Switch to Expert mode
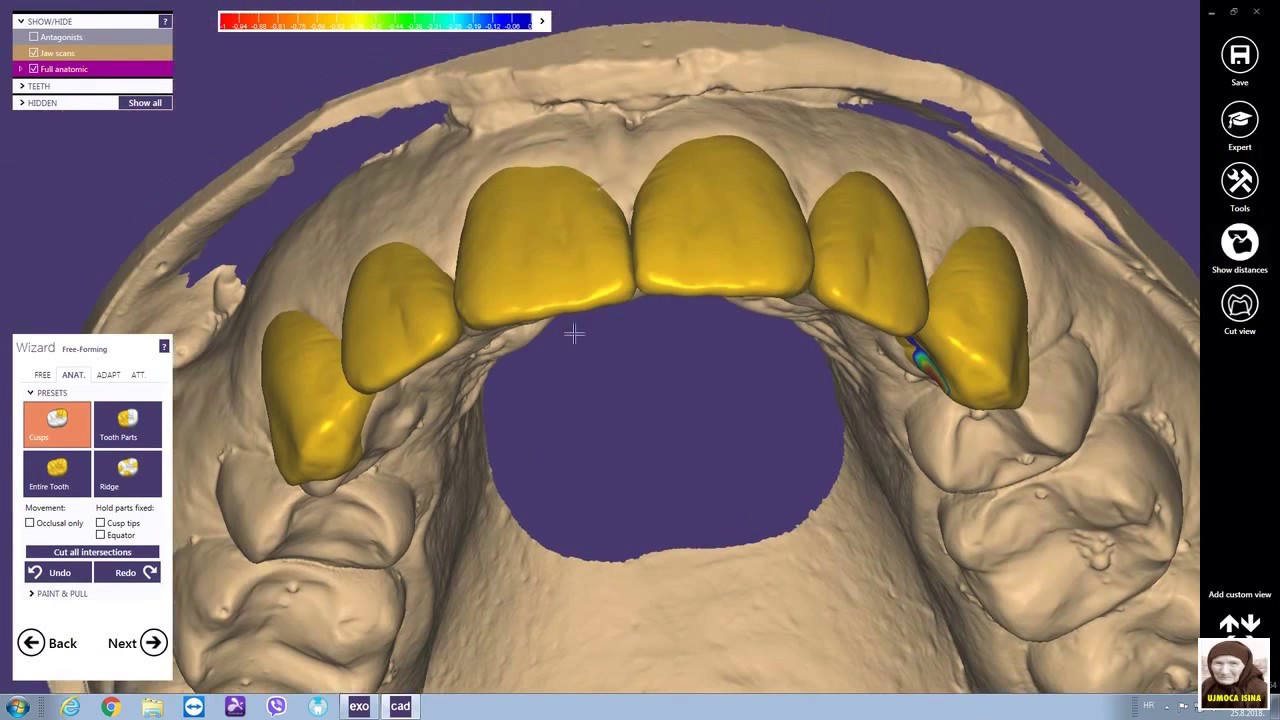This screenshot has height=720, width=1280. tap(1239, 120)
